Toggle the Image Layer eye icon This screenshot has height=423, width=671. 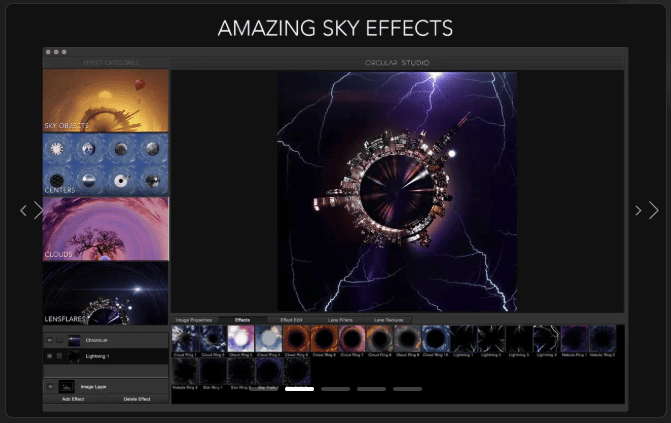coord(50,387)
